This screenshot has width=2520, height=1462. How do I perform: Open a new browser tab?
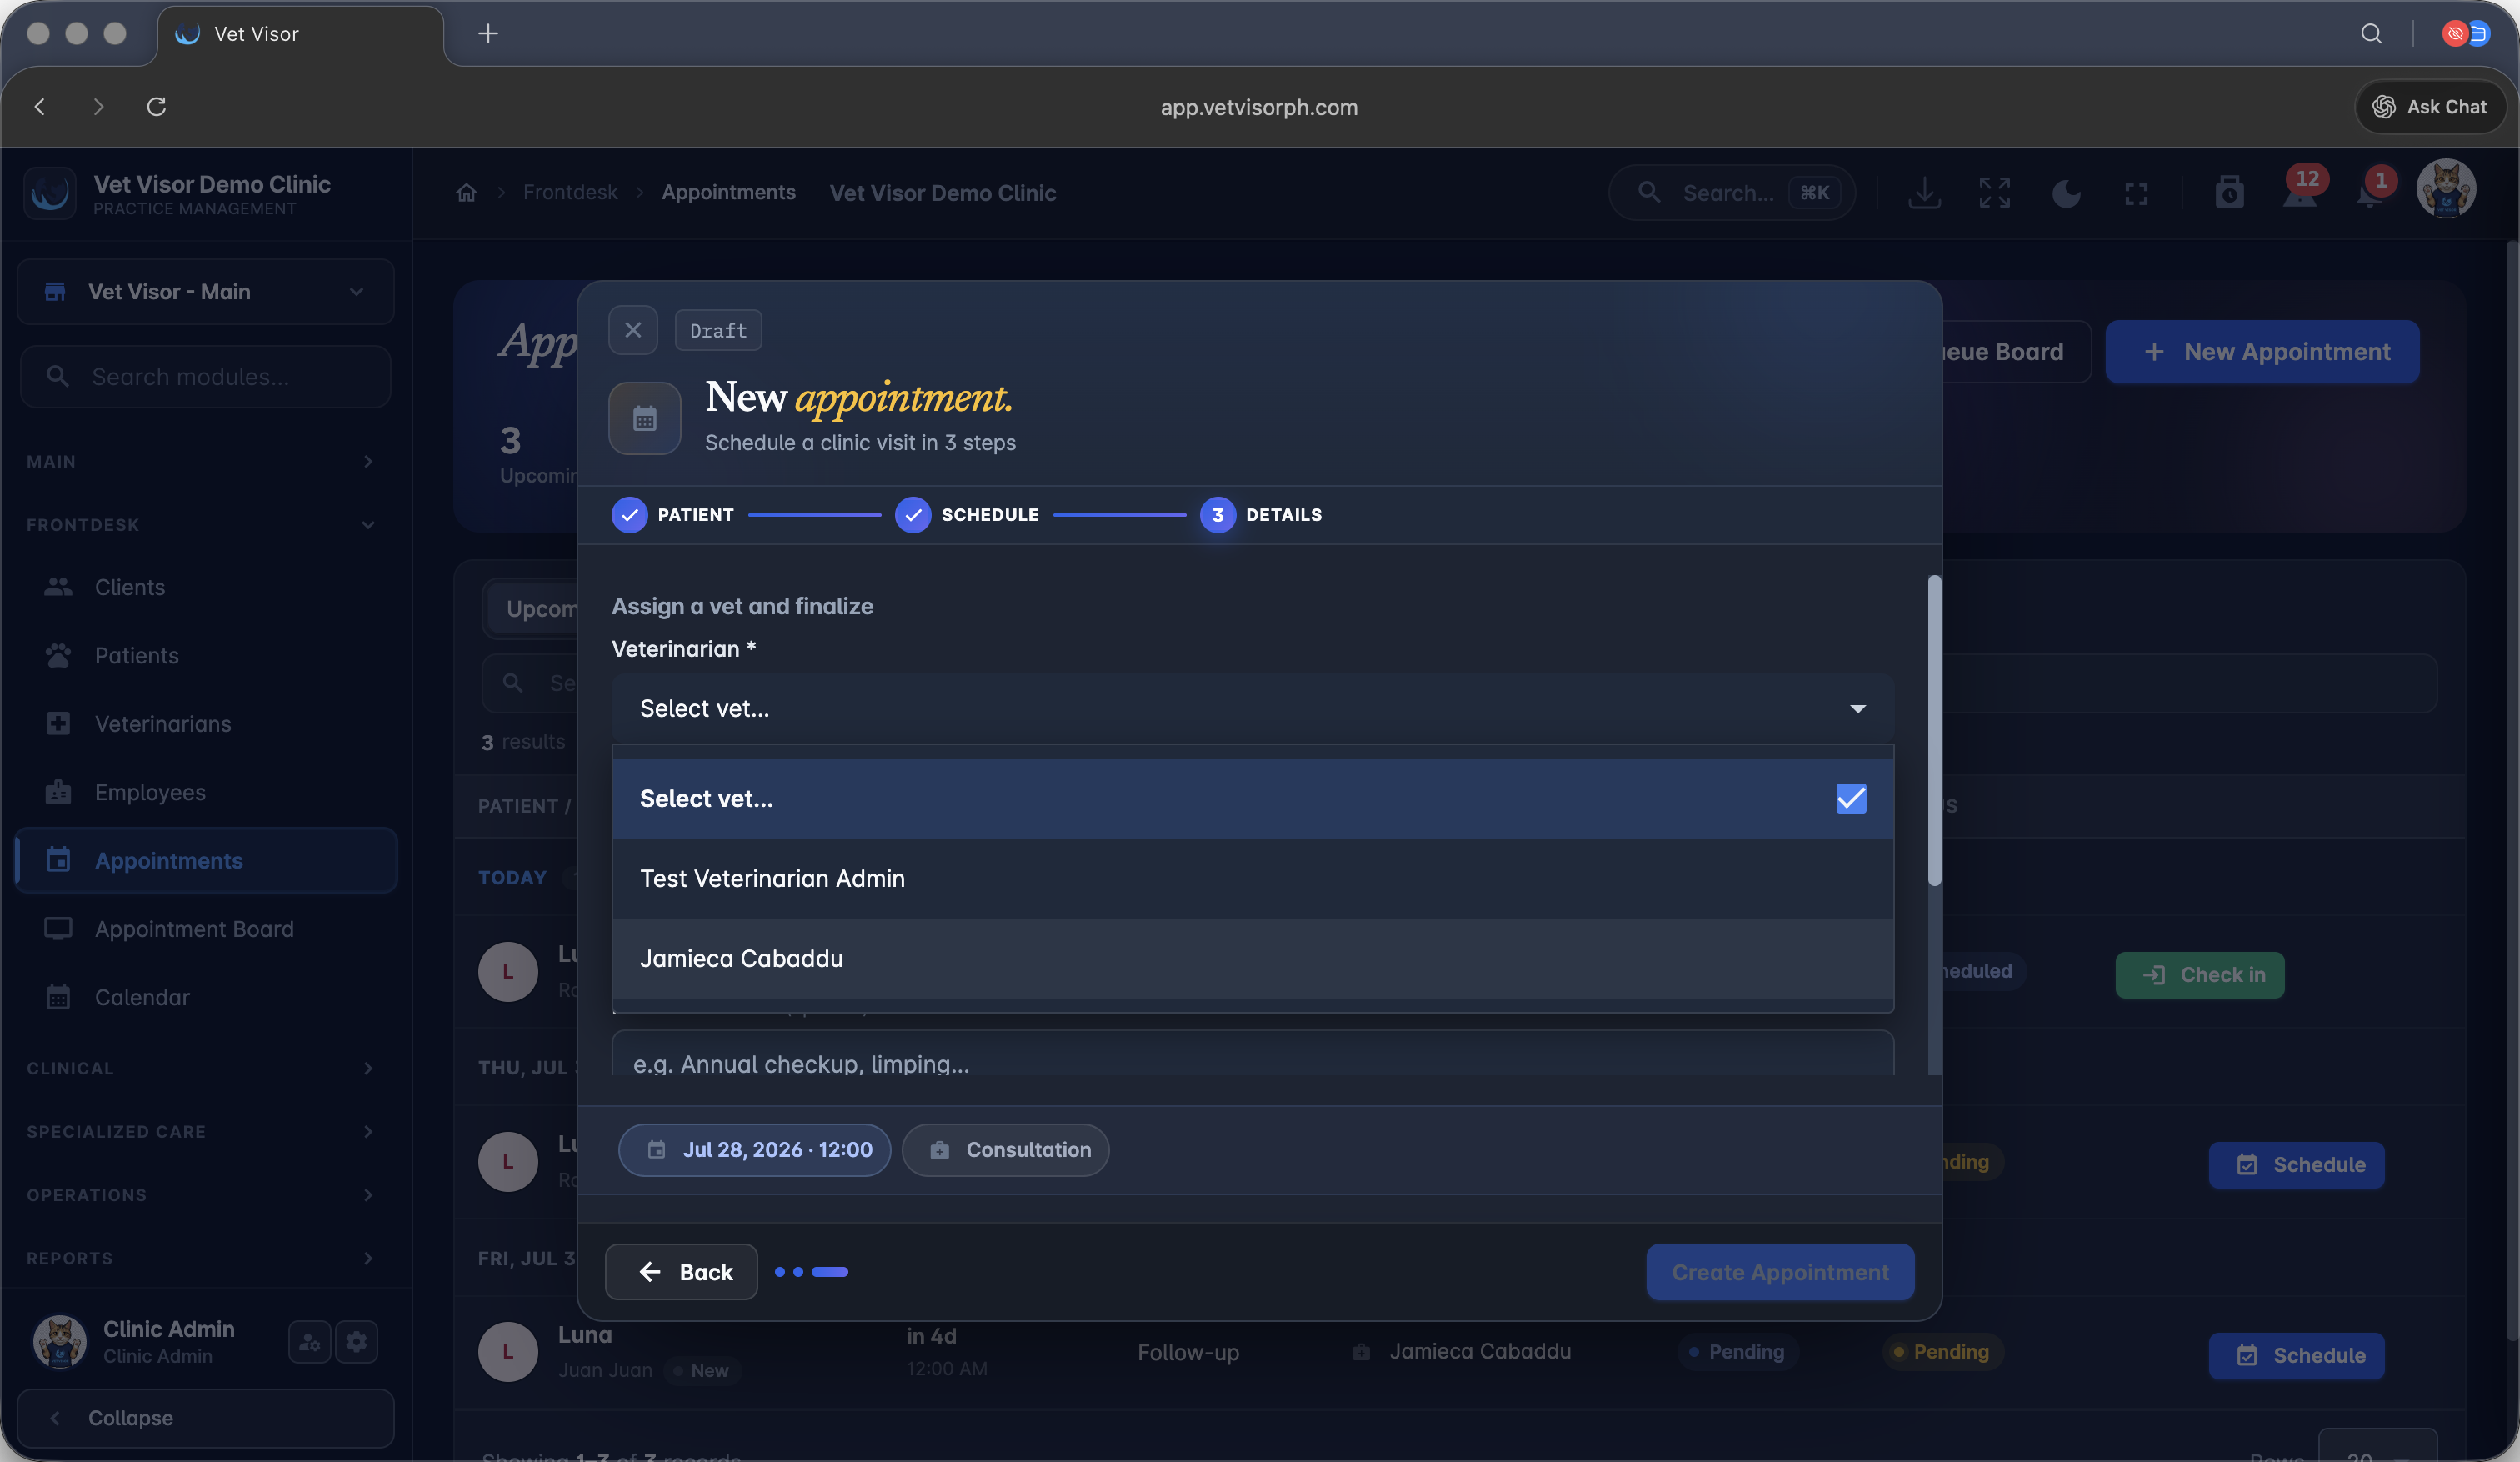pyautogui.click(x=488, y=34)
